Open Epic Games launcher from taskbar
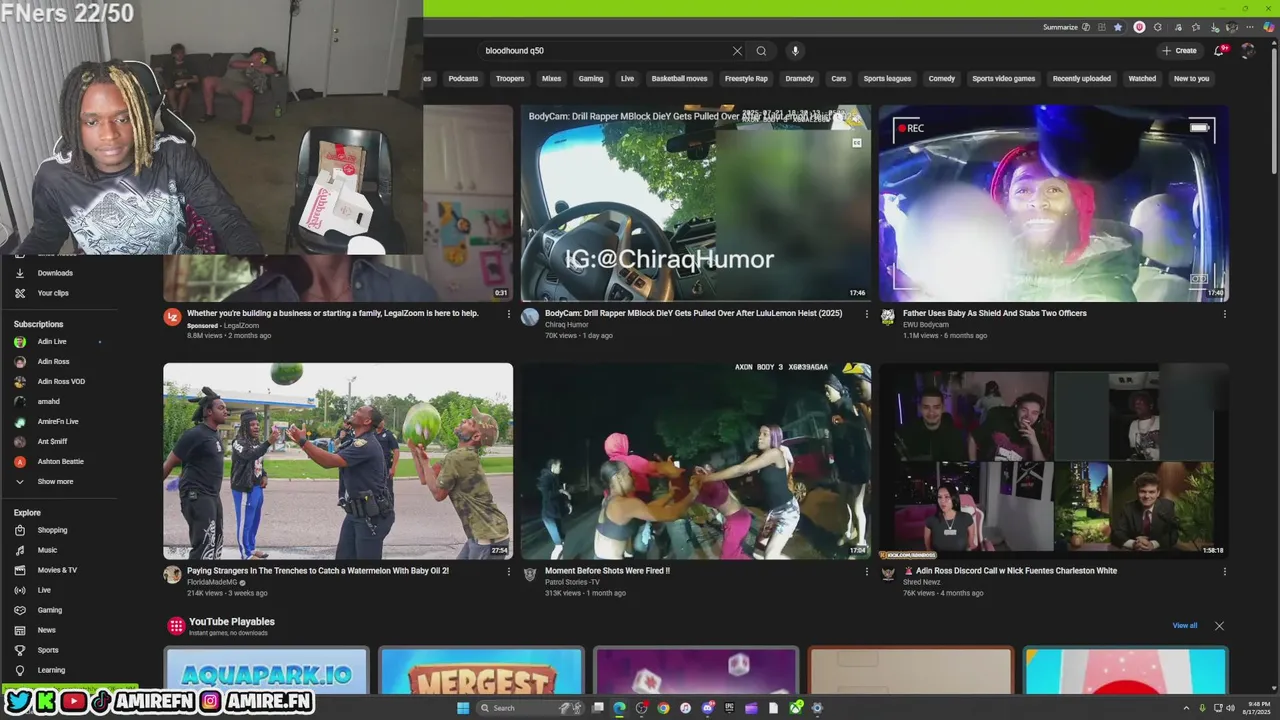 729,708
